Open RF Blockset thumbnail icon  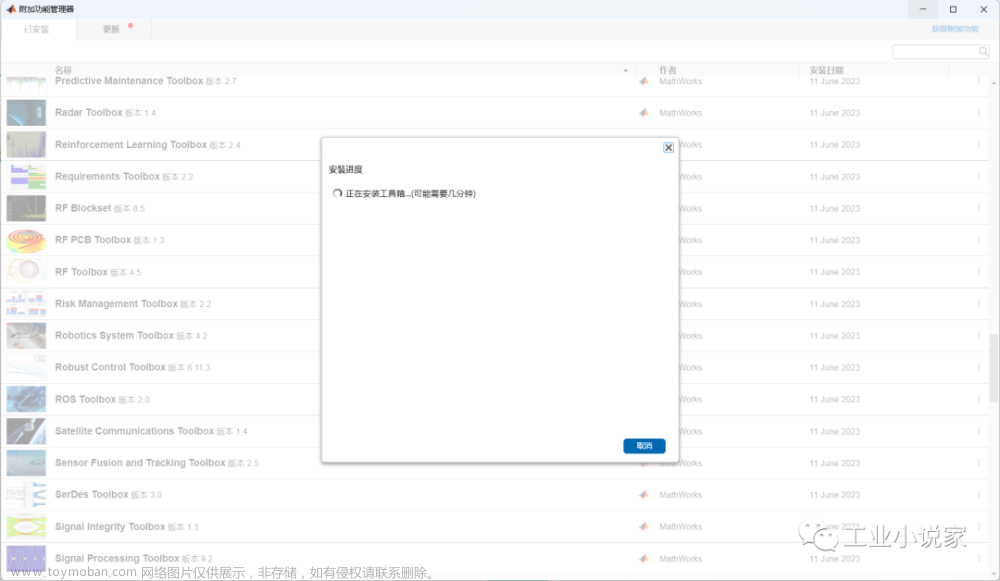[26, 209]
